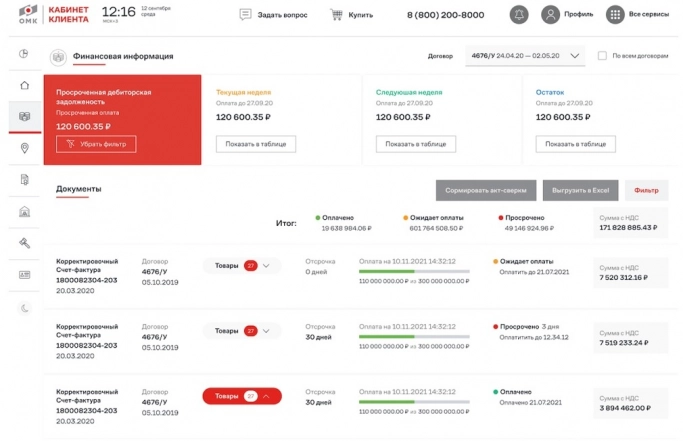Click 'Ожидает оплаты' total 601 764 508.50

click(x=436, y=228)
